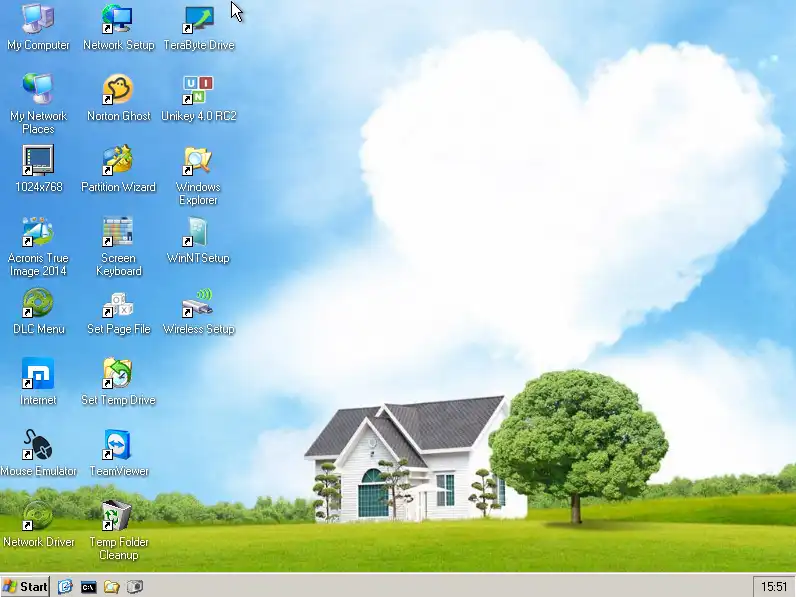This screenshot has height=597, width=796.
Task: Open the My Computer desktop icon
Action: tap(38, 20)
